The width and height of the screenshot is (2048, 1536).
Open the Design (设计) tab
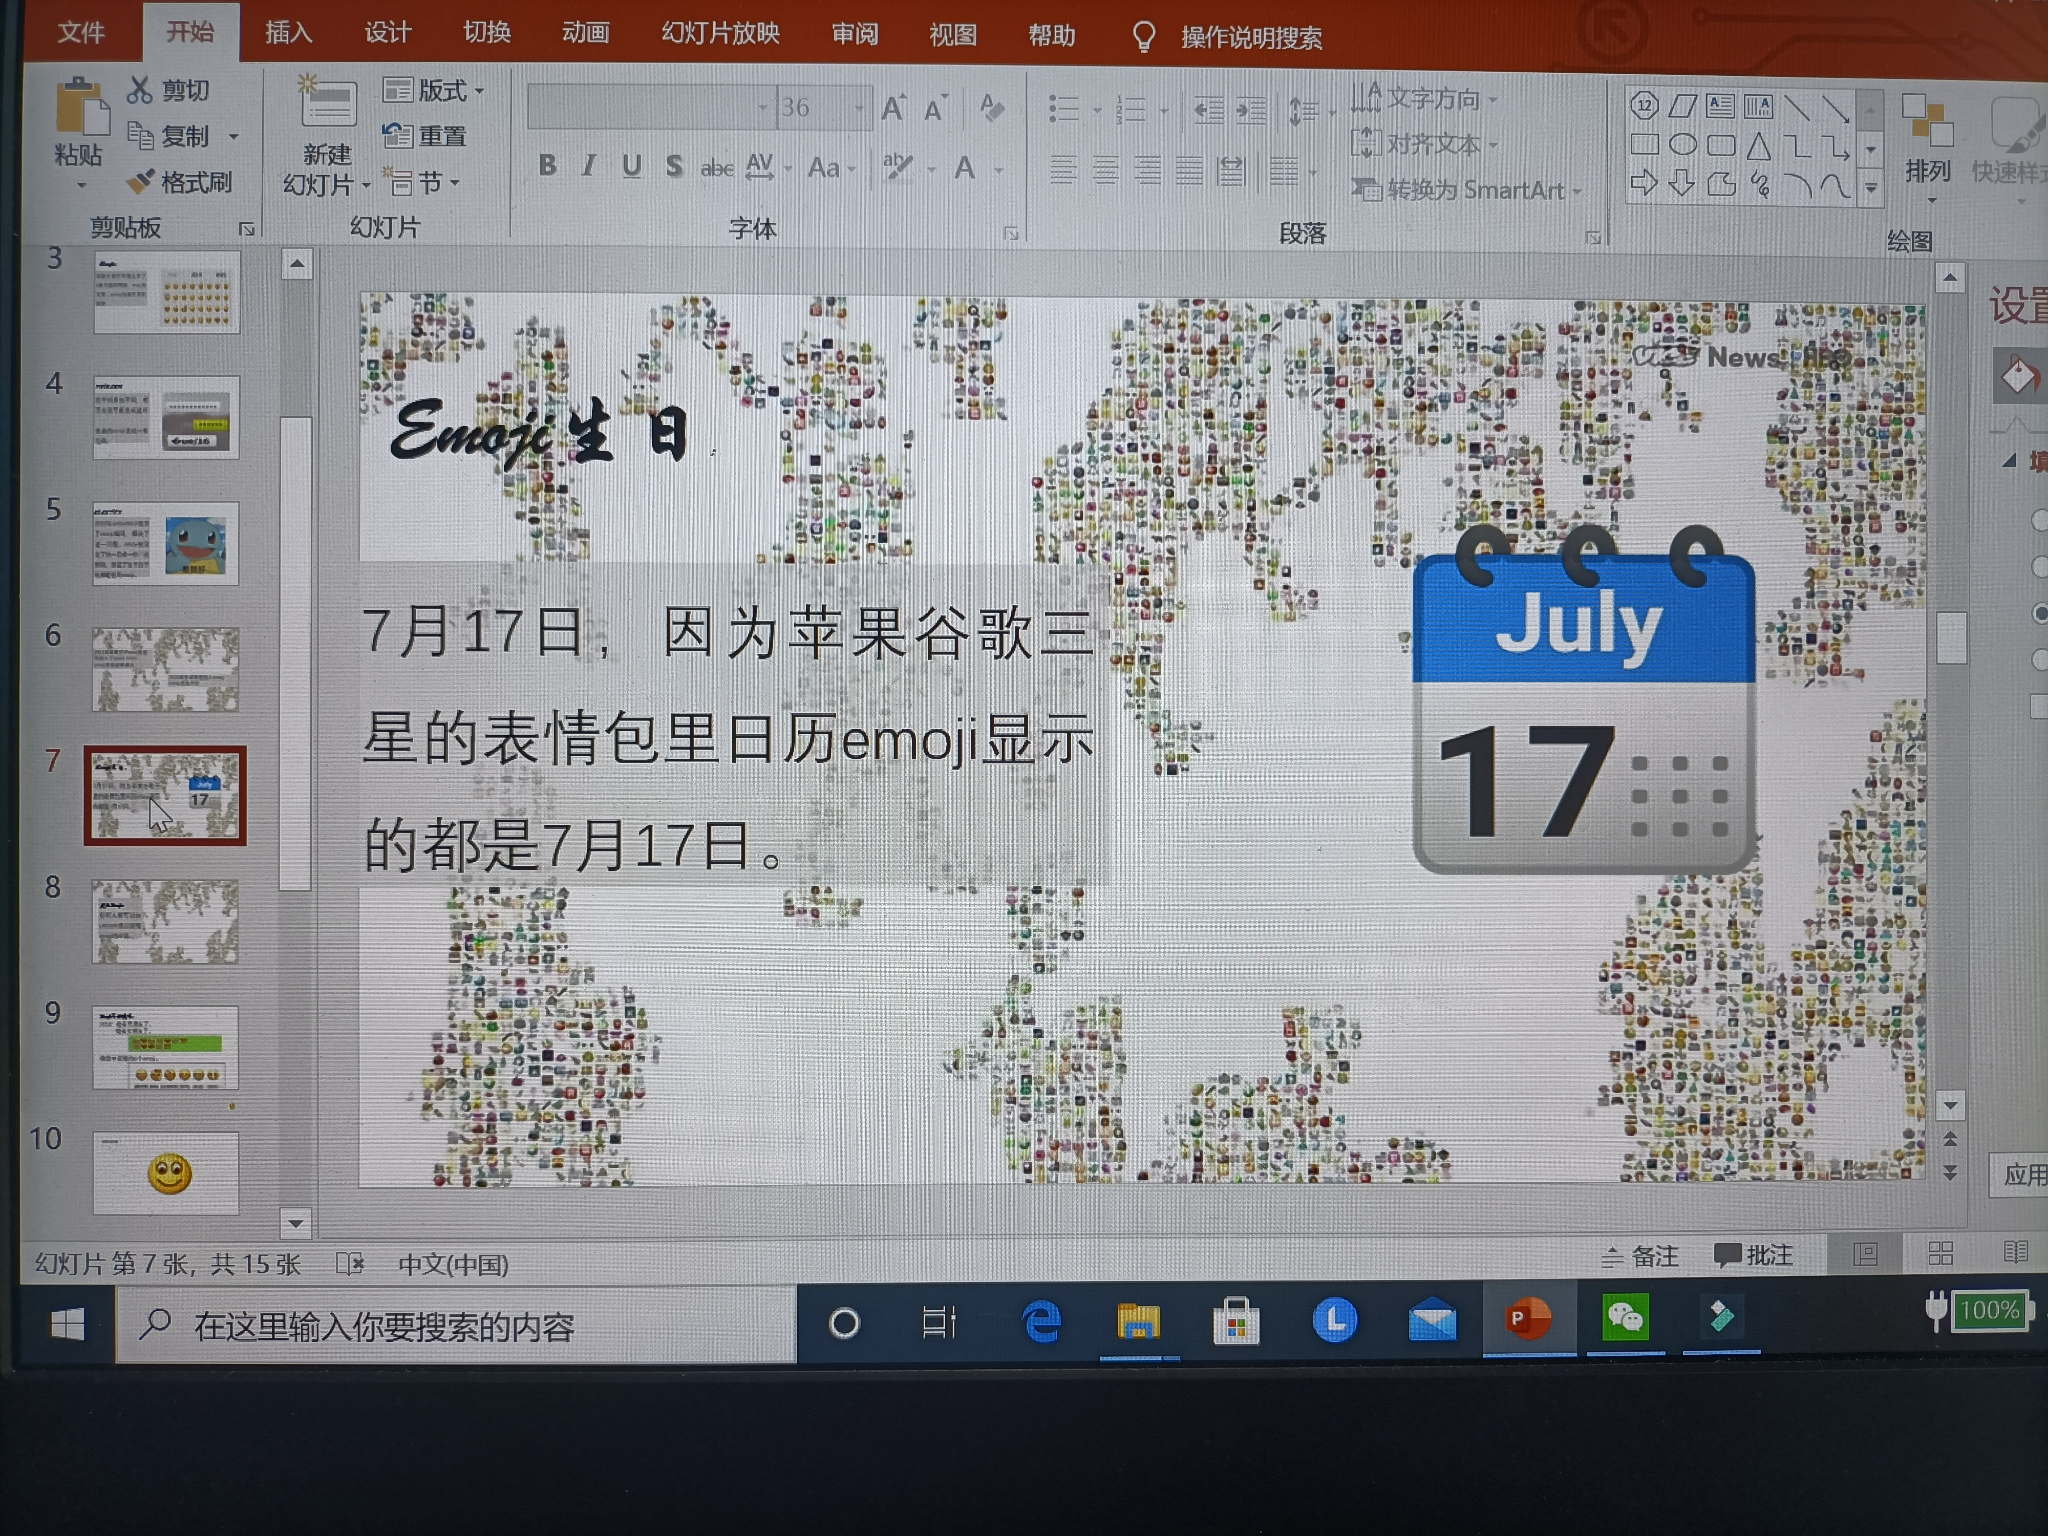pyautogui.click(x=387, y=33)
